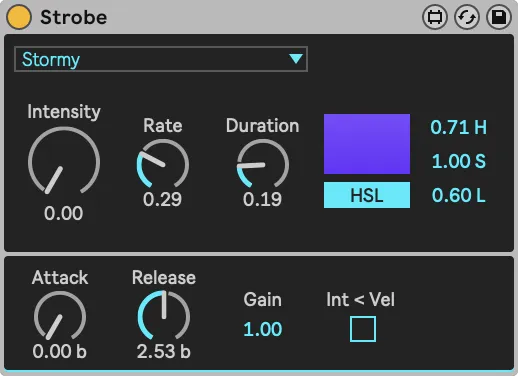Image resolution: width=518 pixels, height=376 pixels.
Task: Click the Rate label
Action: click(x=163, y=126)
